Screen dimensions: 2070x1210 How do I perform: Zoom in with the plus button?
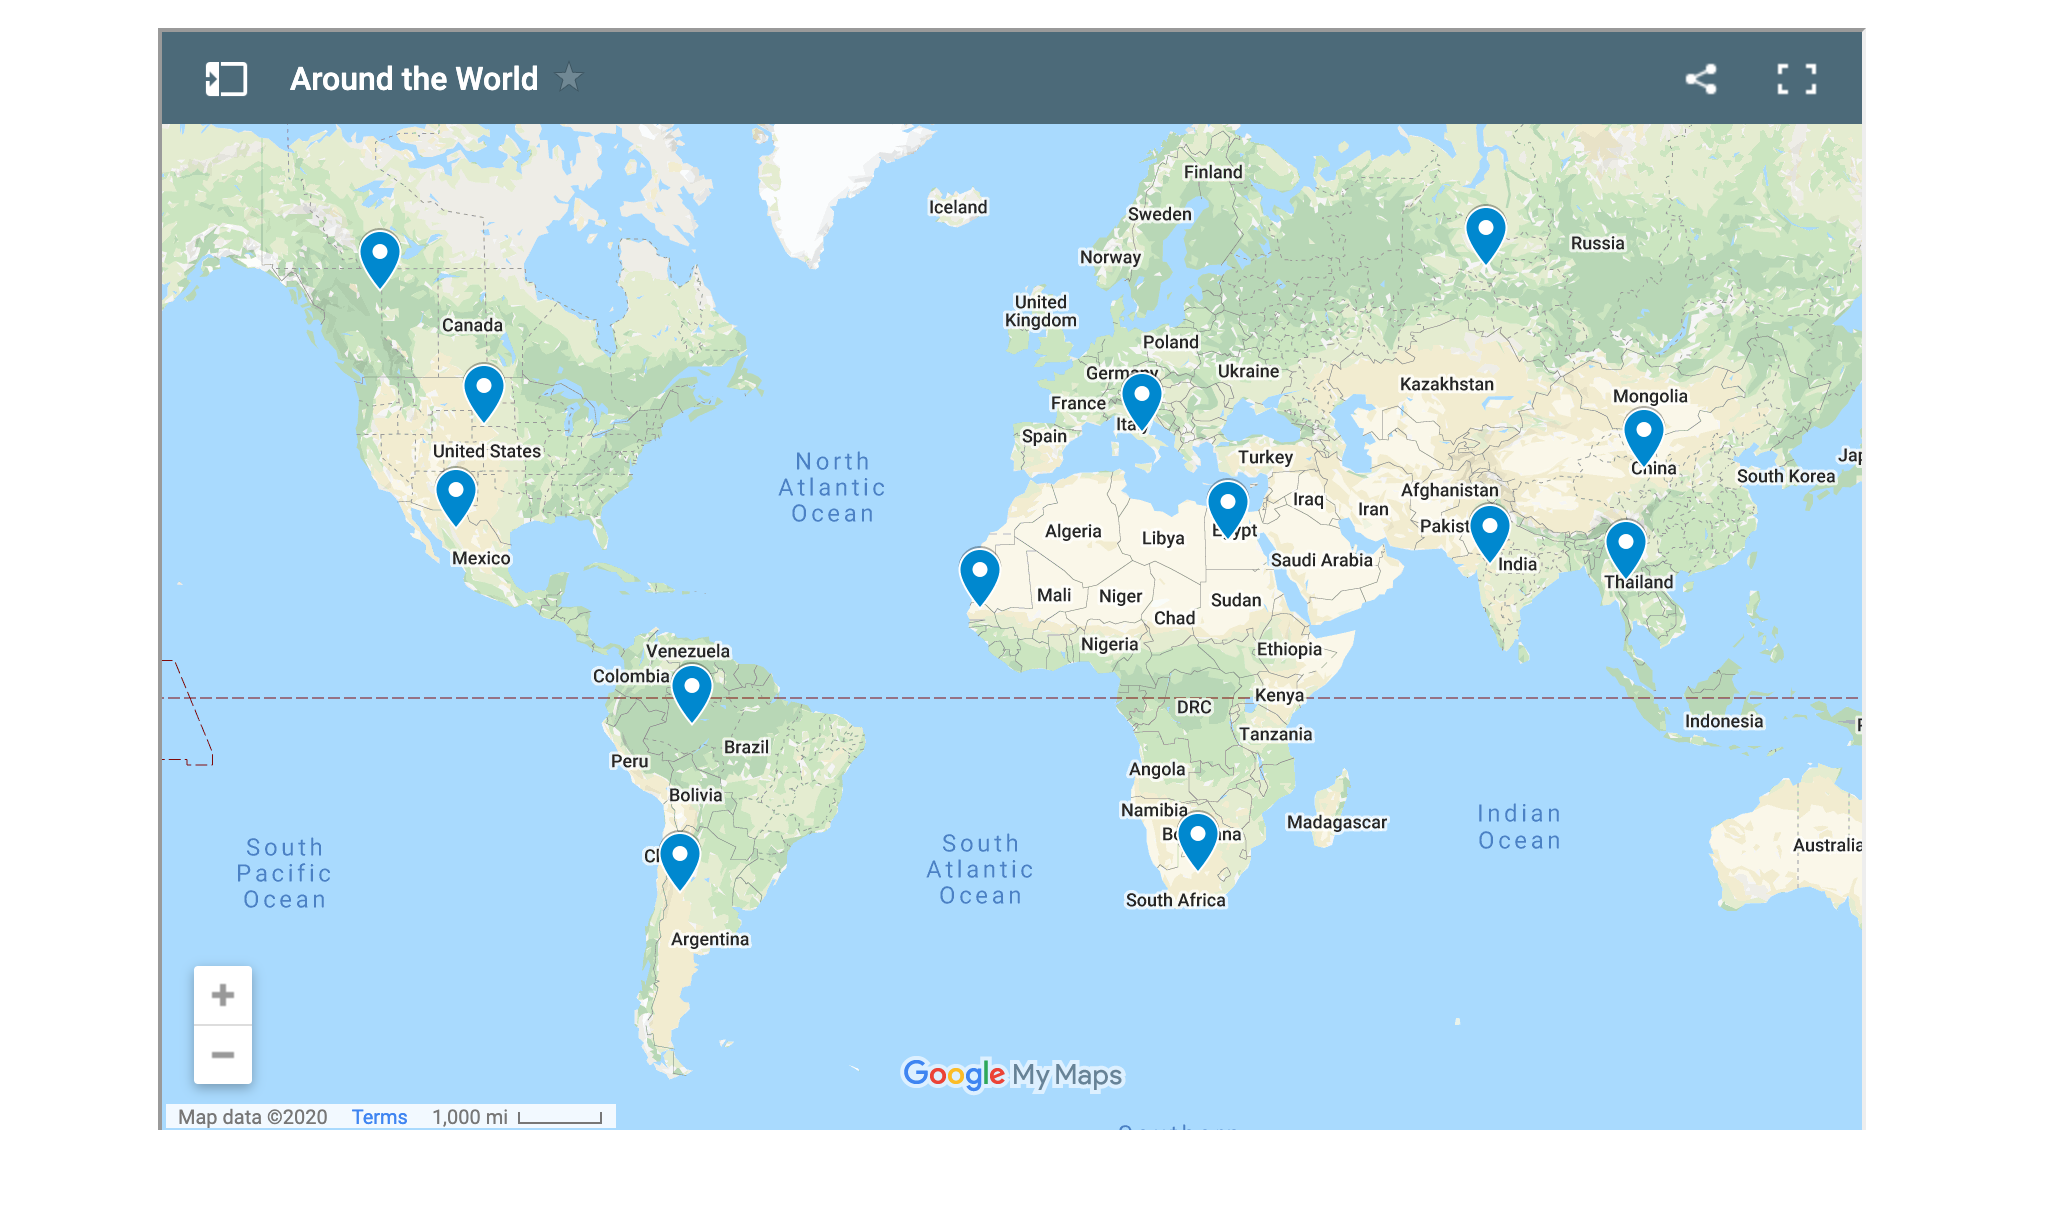pyautogui.click(x=223, y=995)
